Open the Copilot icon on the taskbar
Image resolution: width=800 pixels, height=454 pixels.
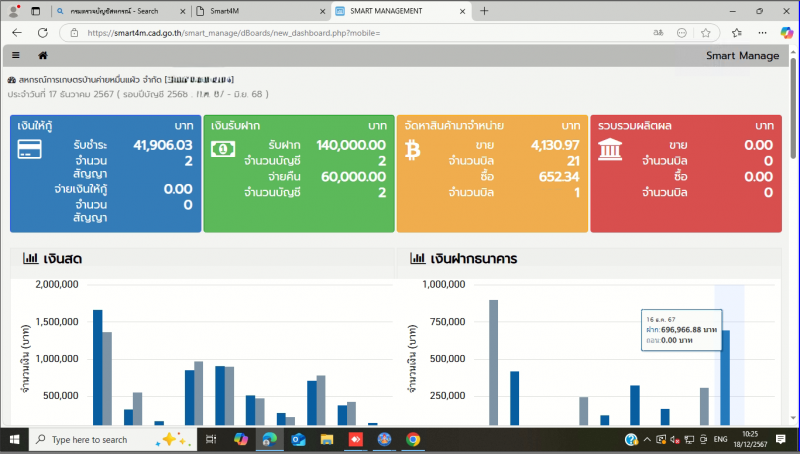pyautogui.click(x=240, y=439)
